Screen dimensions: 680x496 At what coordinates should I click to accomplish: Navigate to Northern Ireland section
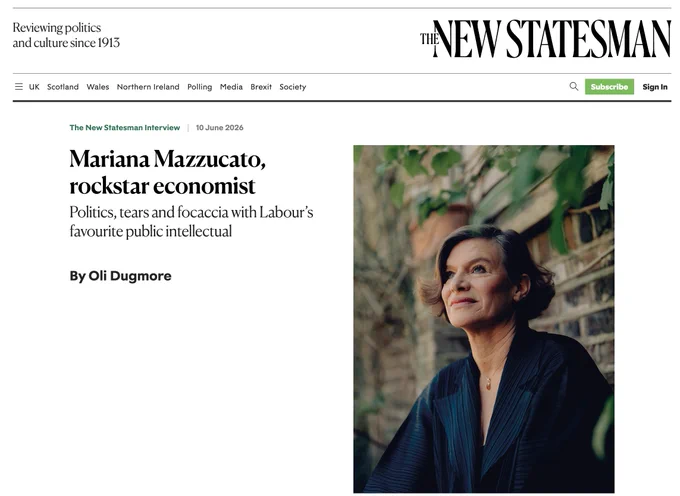click(148, 87)
